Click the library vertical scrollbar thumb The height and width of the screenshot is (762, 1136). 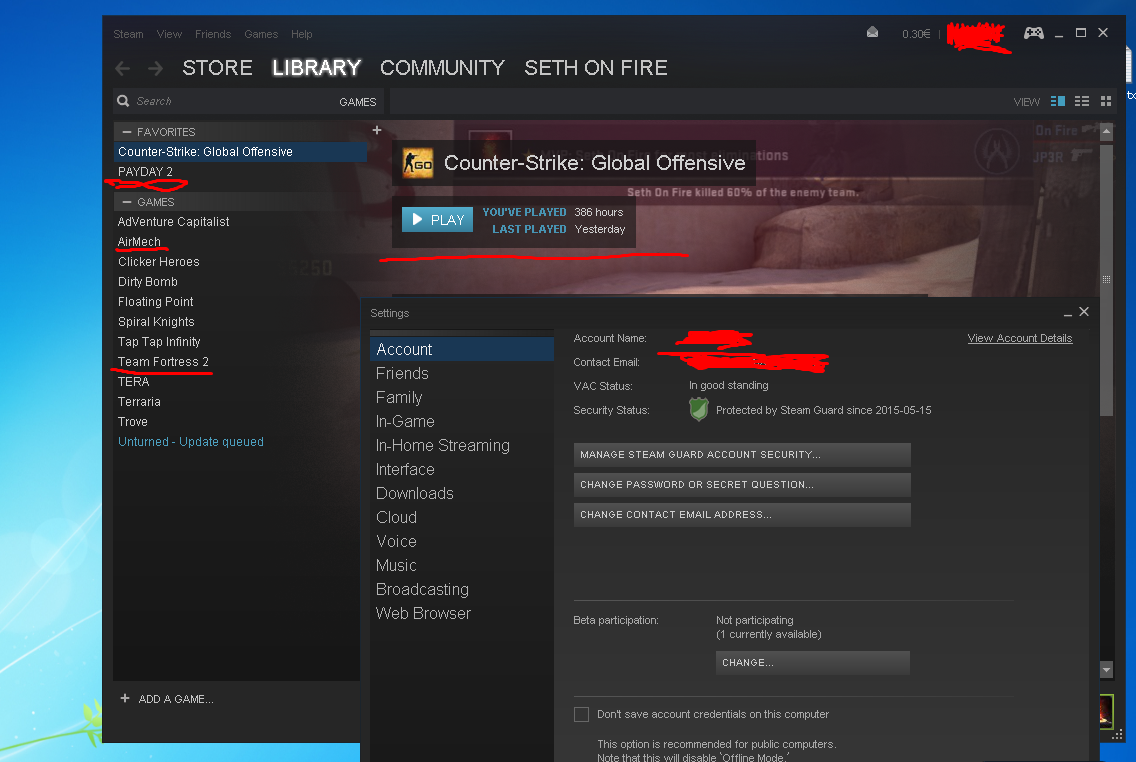click(1106, 279)
